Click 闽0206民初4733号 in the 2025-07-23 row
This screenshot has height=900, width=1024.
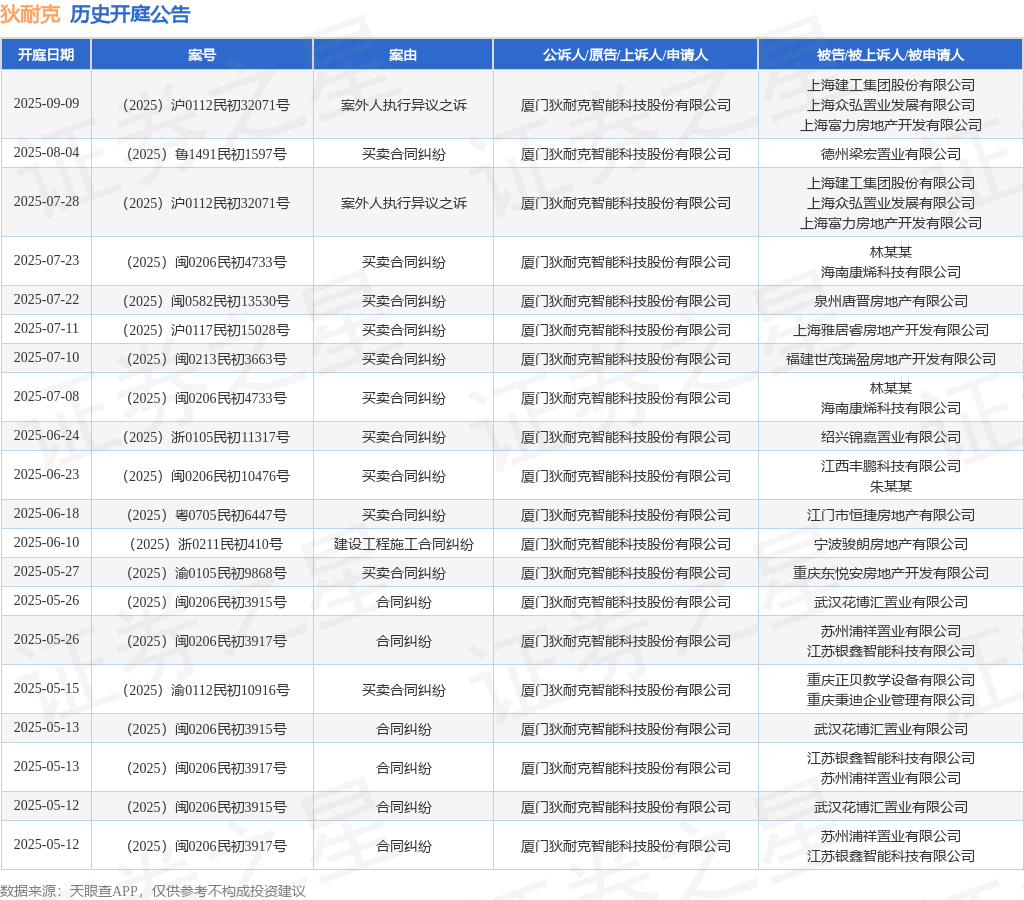(206, 262)
